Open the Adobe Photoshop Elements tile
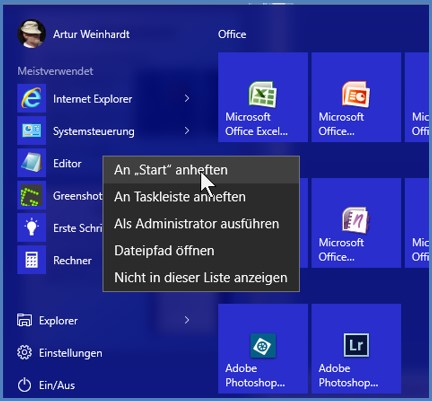Viewport: 432px width, 401px height. (263, 348)
